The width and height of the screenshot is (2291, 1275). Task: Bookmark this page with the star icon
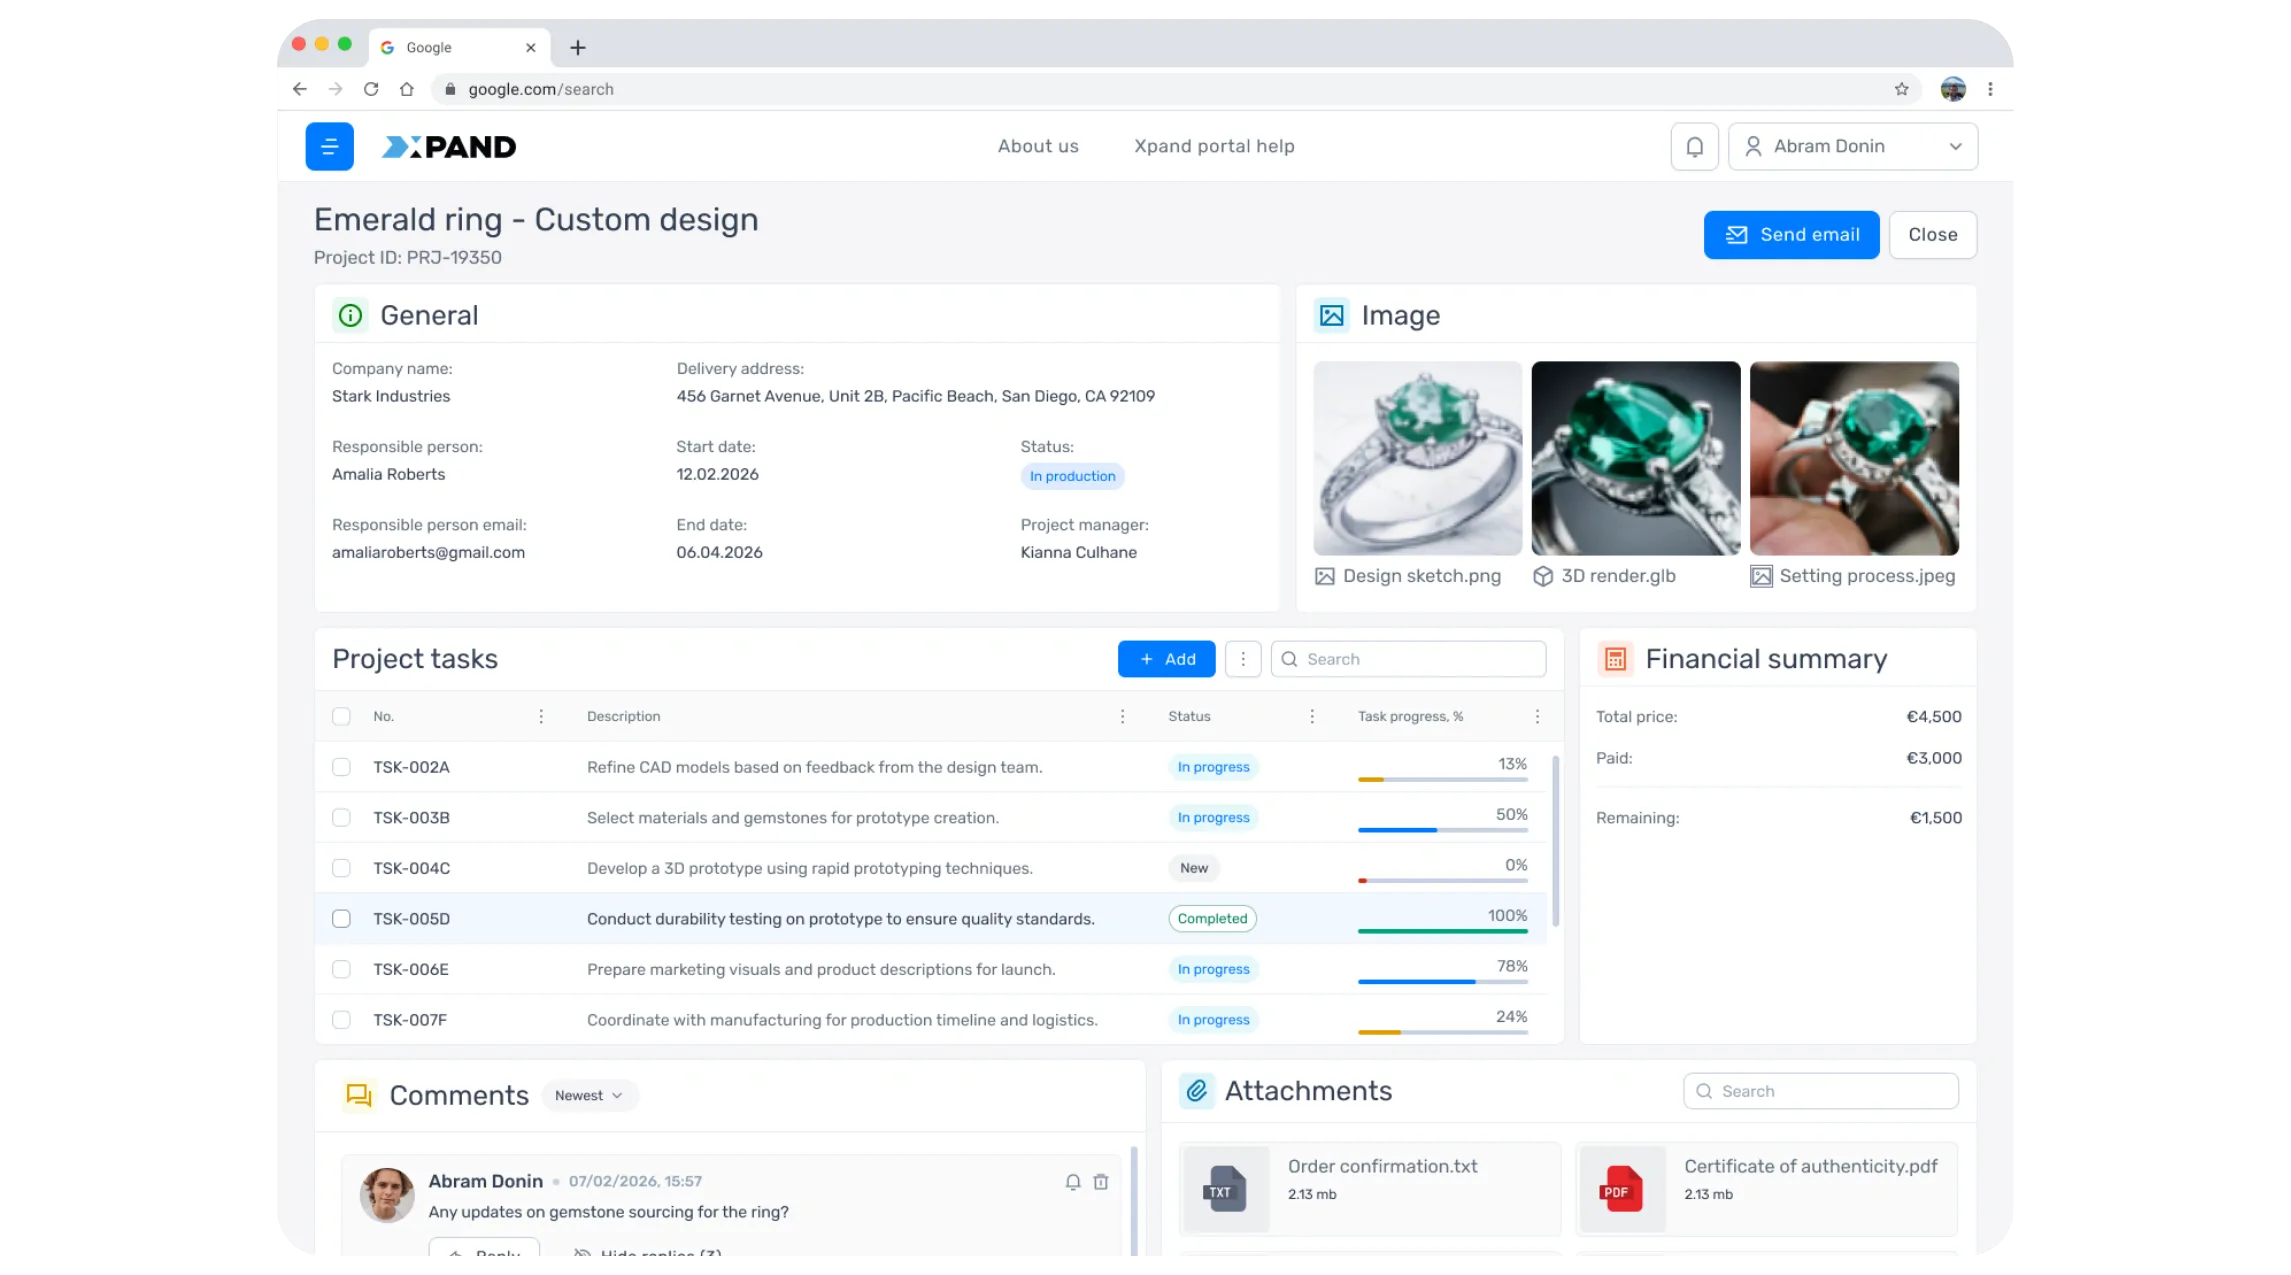click(1901, 89)
